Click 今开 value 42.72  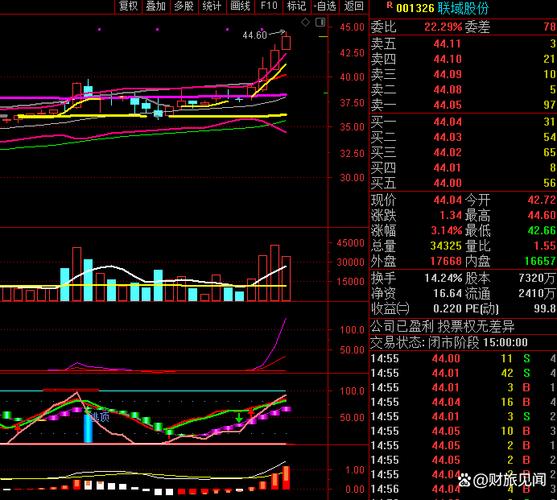pos(541,200)
